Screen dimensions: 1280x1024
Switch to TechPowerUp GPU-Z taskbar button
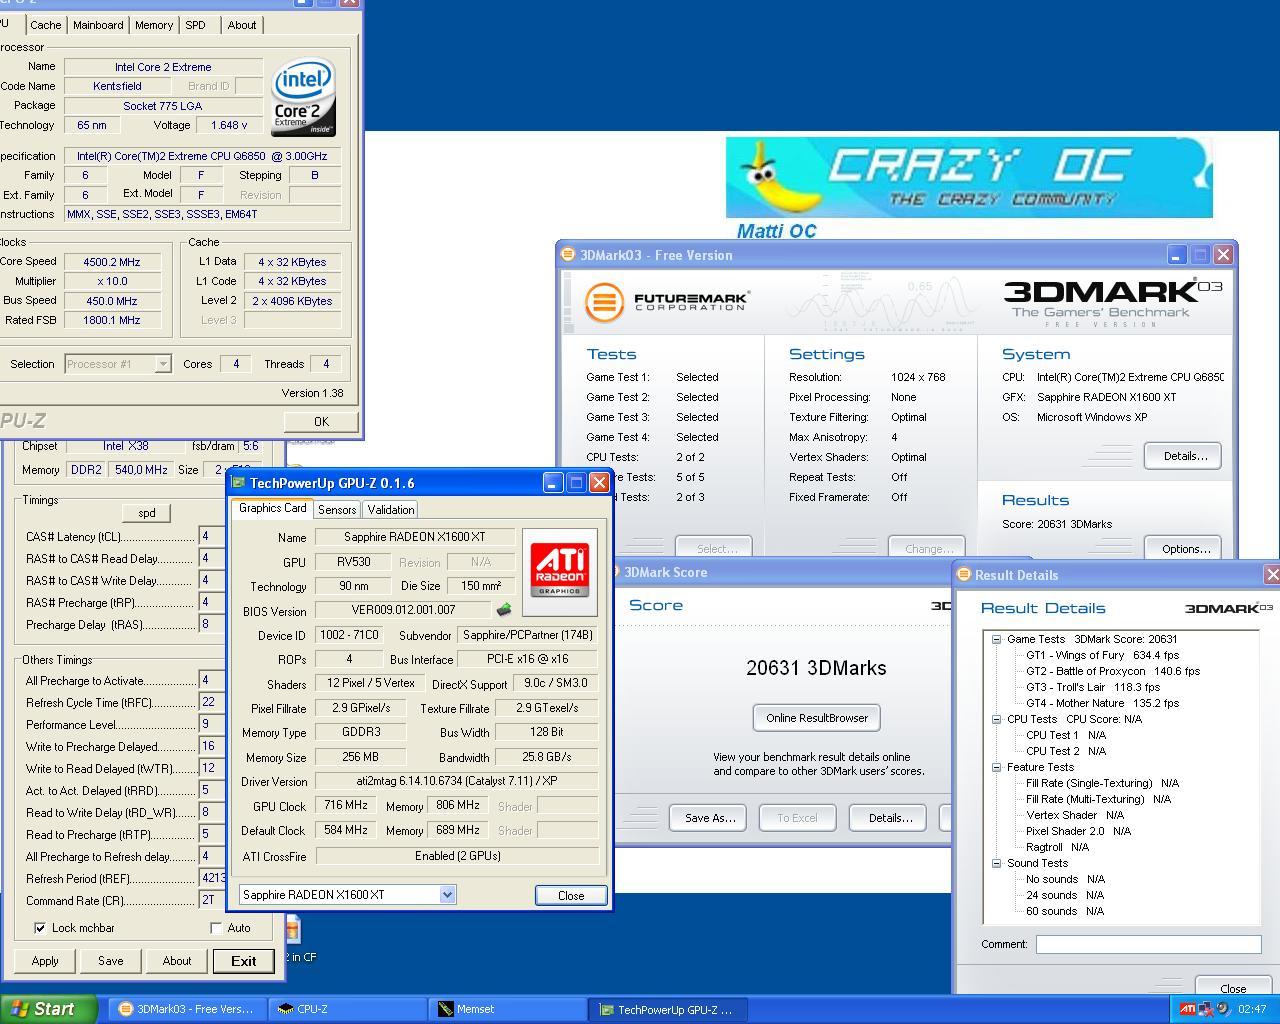[x=668, y=1009]
